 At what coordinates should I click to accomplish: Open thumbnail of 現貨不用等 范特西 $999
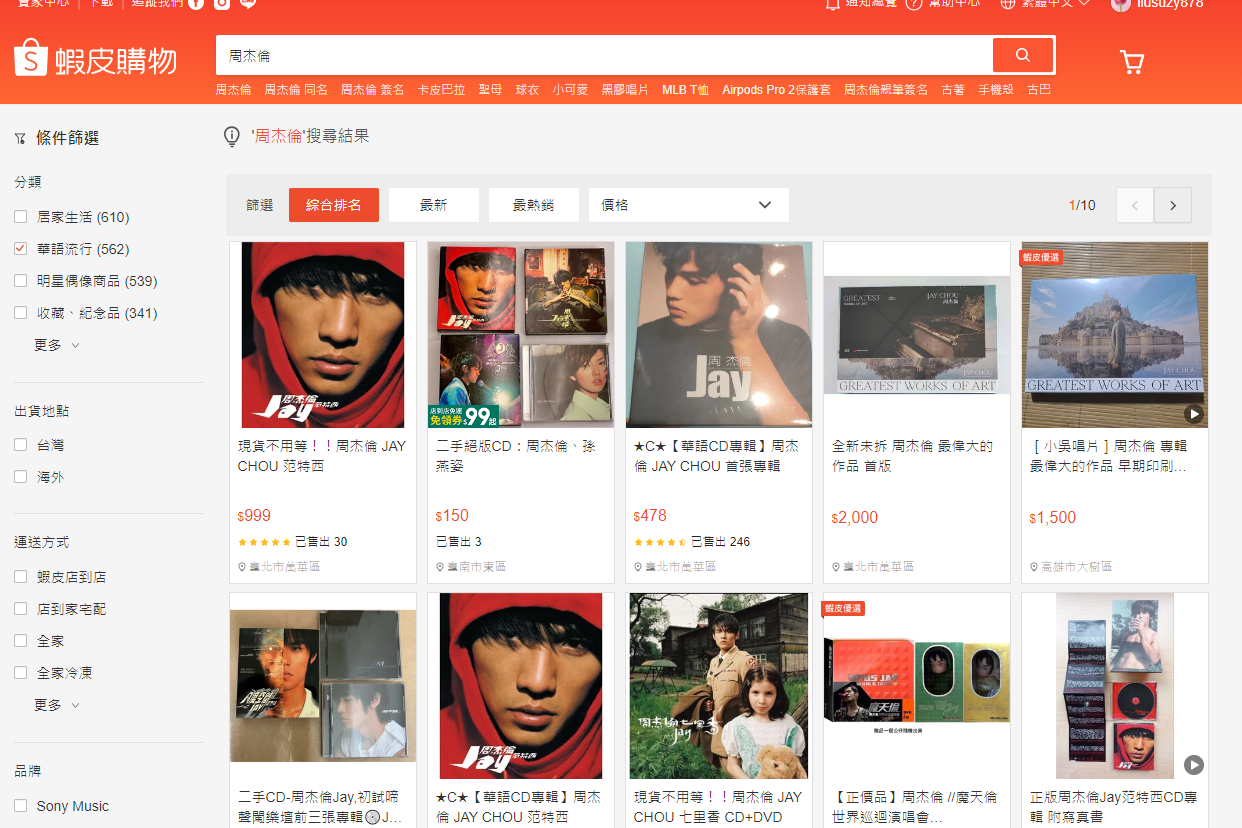click(323, 335)
